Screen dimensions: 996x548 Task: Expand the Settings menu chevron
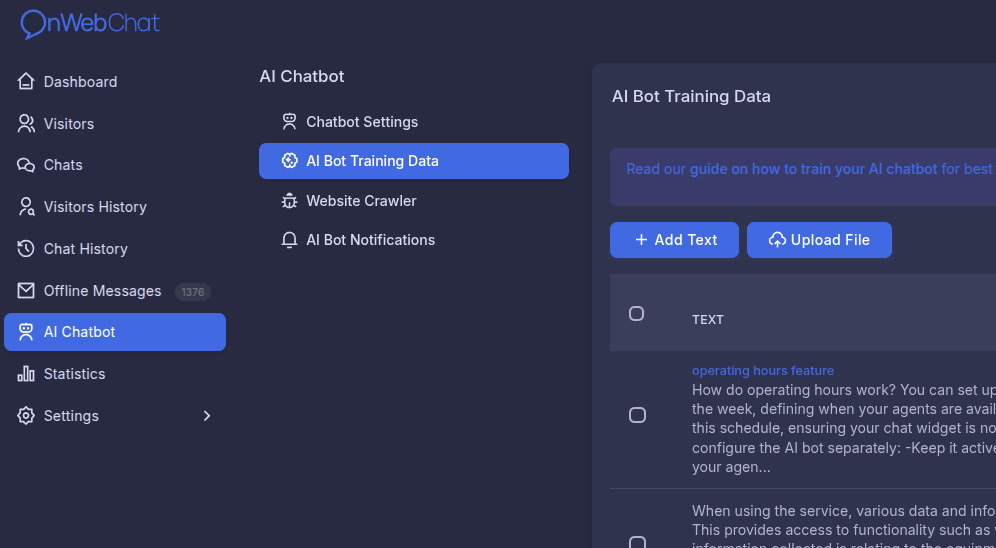pyautogui.click(x=207, y=416)
